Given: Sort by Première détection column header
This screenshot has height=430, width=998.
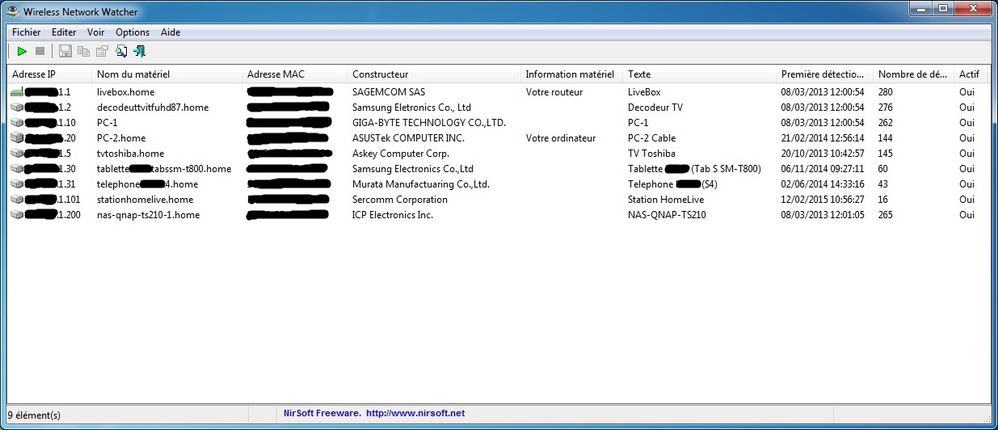Looking at the screenshot, I should pos(826,74).
